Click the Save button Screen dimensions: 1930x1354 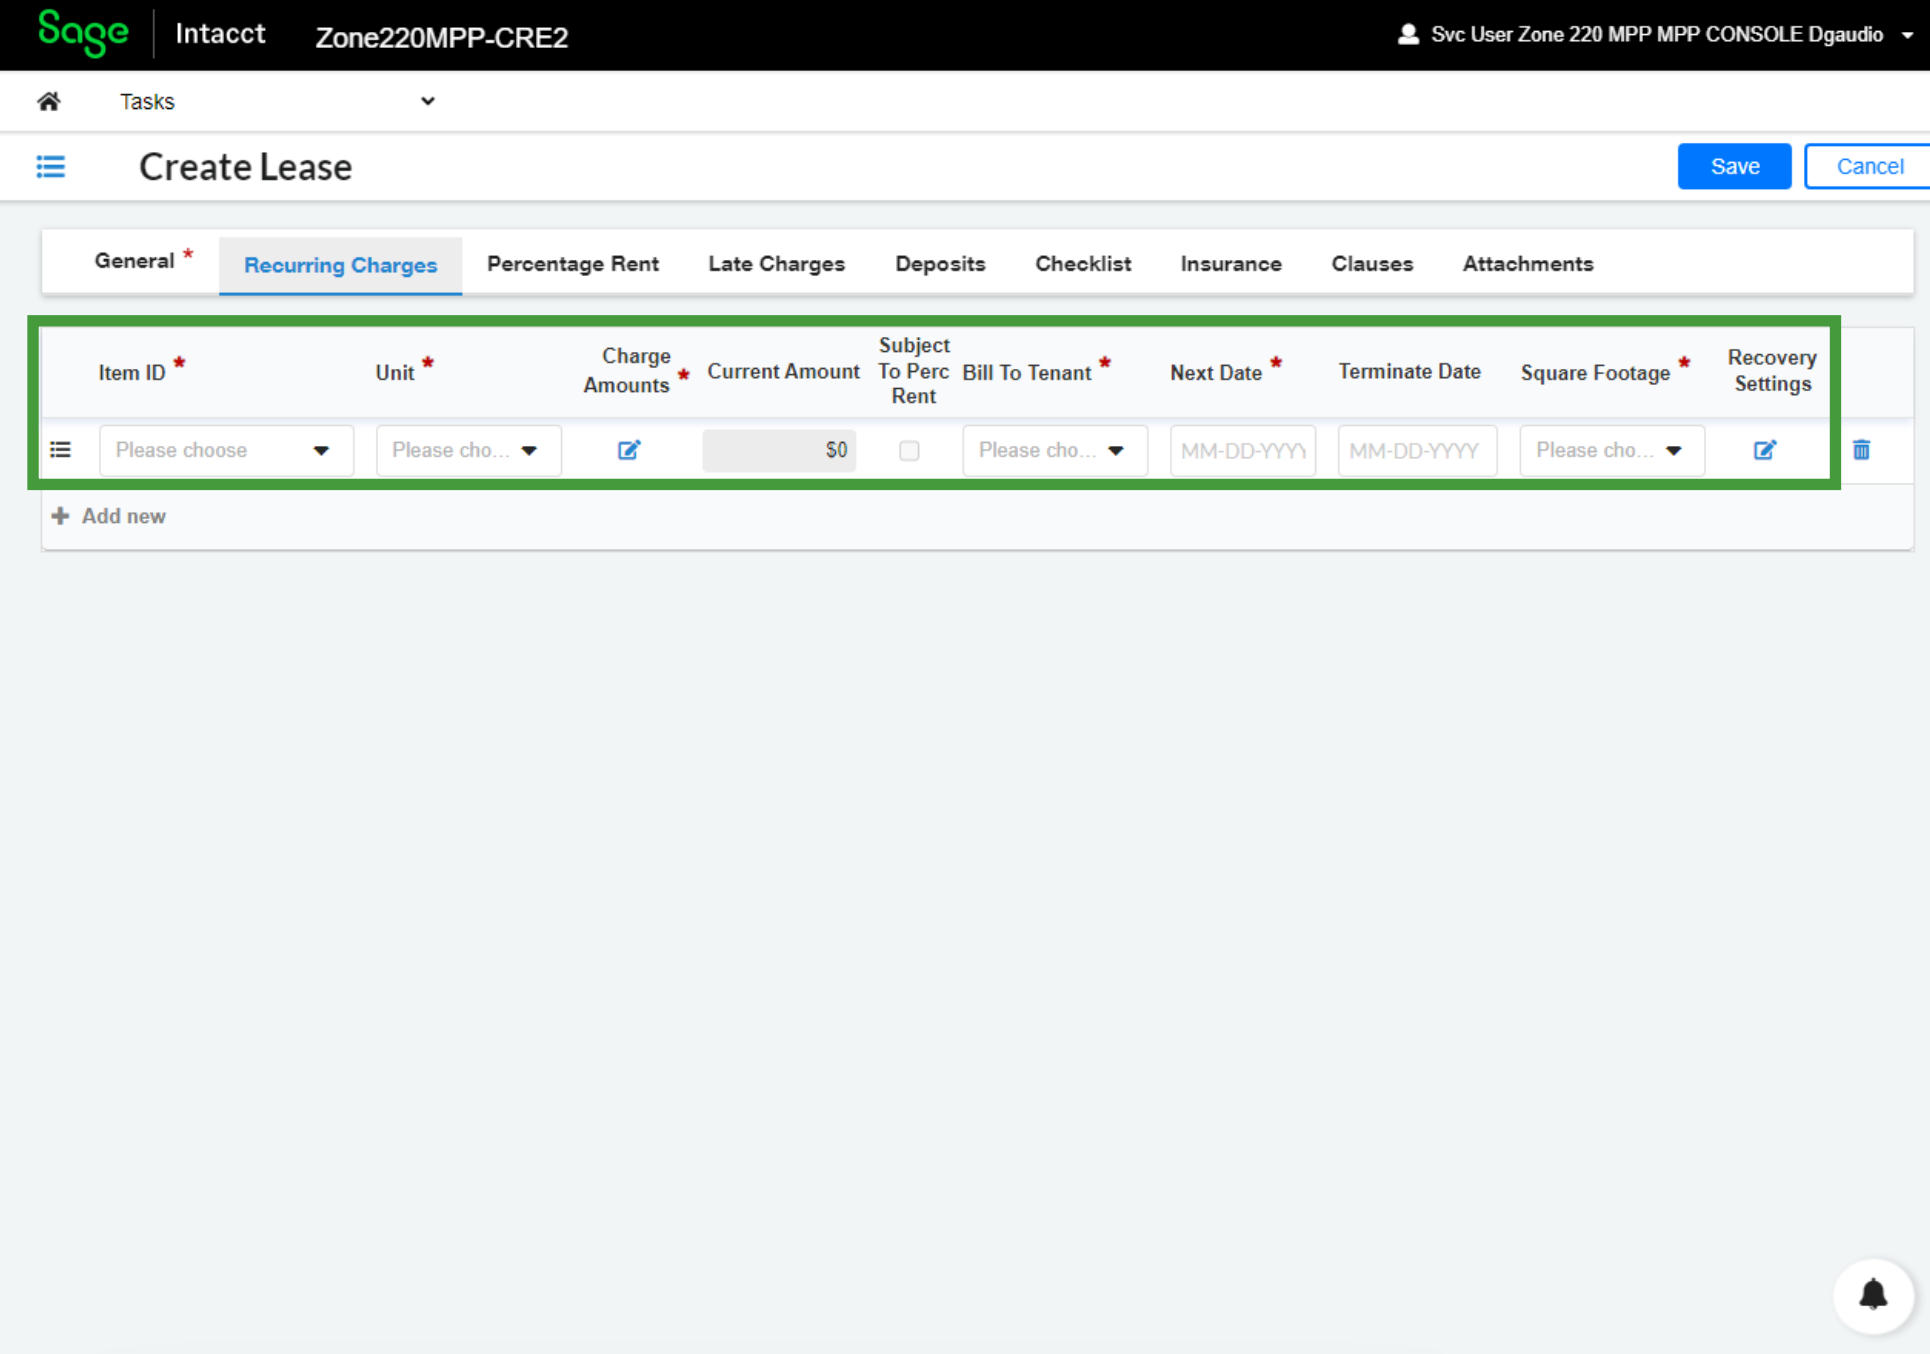coord(1734,166)
